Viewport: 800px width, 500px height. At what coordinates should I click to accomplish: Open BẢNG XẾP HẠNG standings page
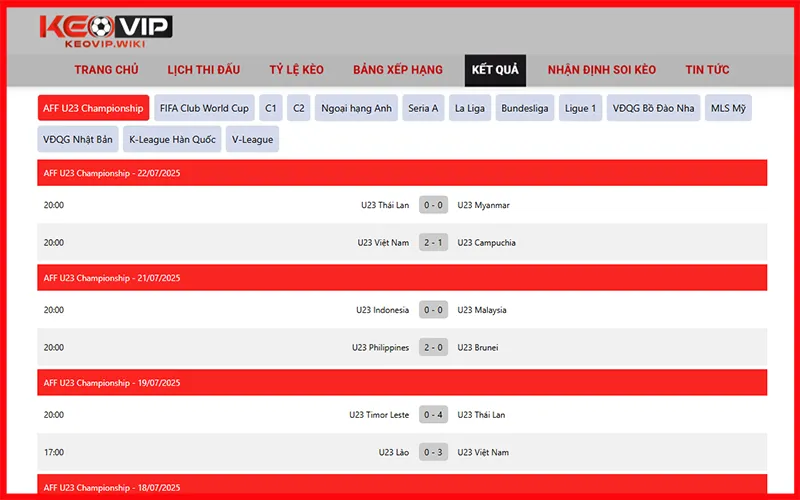pyautogui.click(x=399, y=70)
